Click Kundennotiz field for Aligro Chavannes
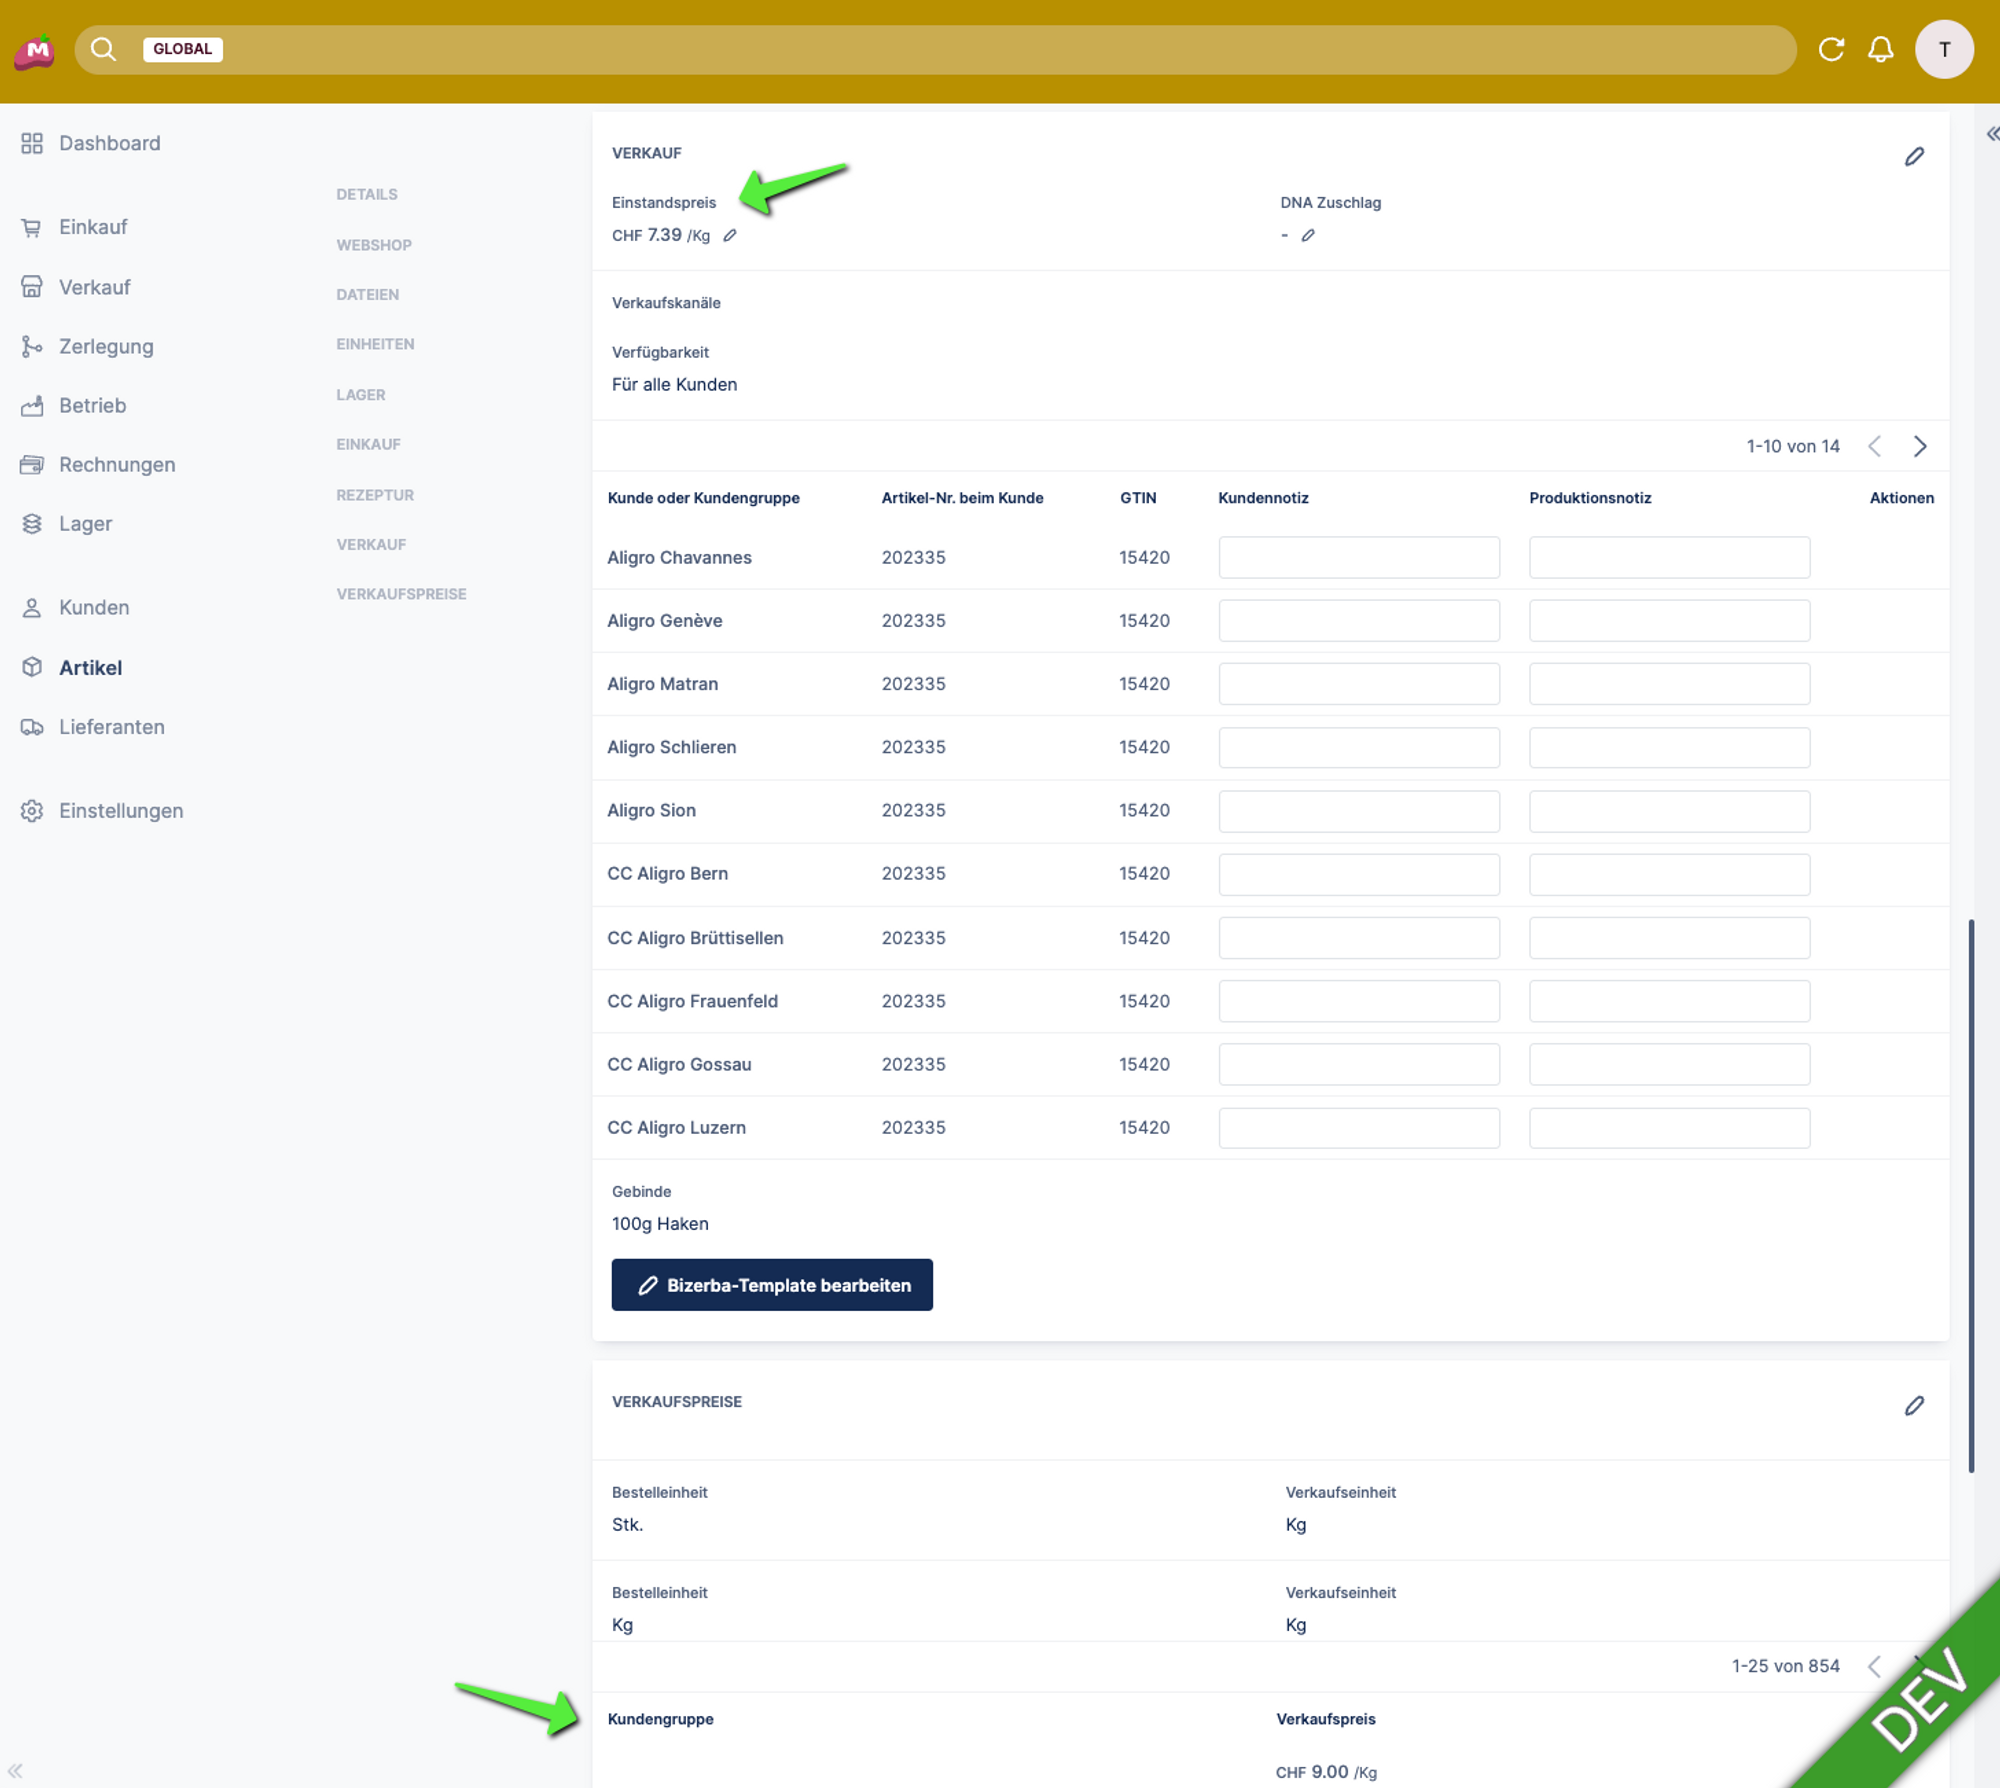The height and width of the screenshot is (1788, 2000). [1358, 558]
